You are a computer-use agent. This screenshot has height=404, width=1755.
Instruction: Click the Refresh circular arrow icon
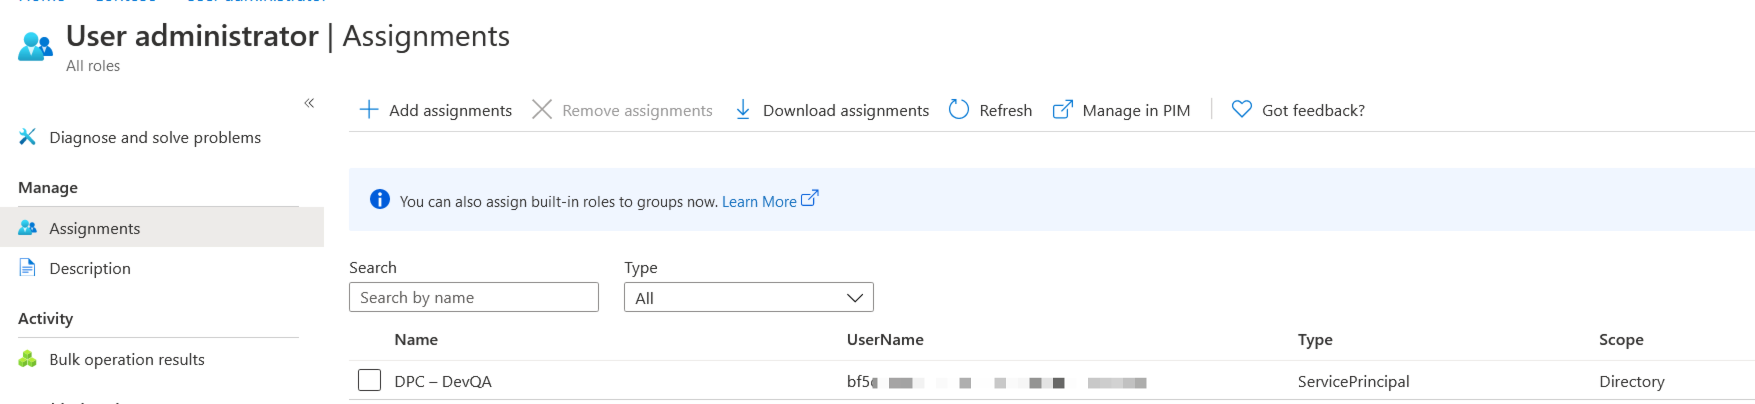959,110
